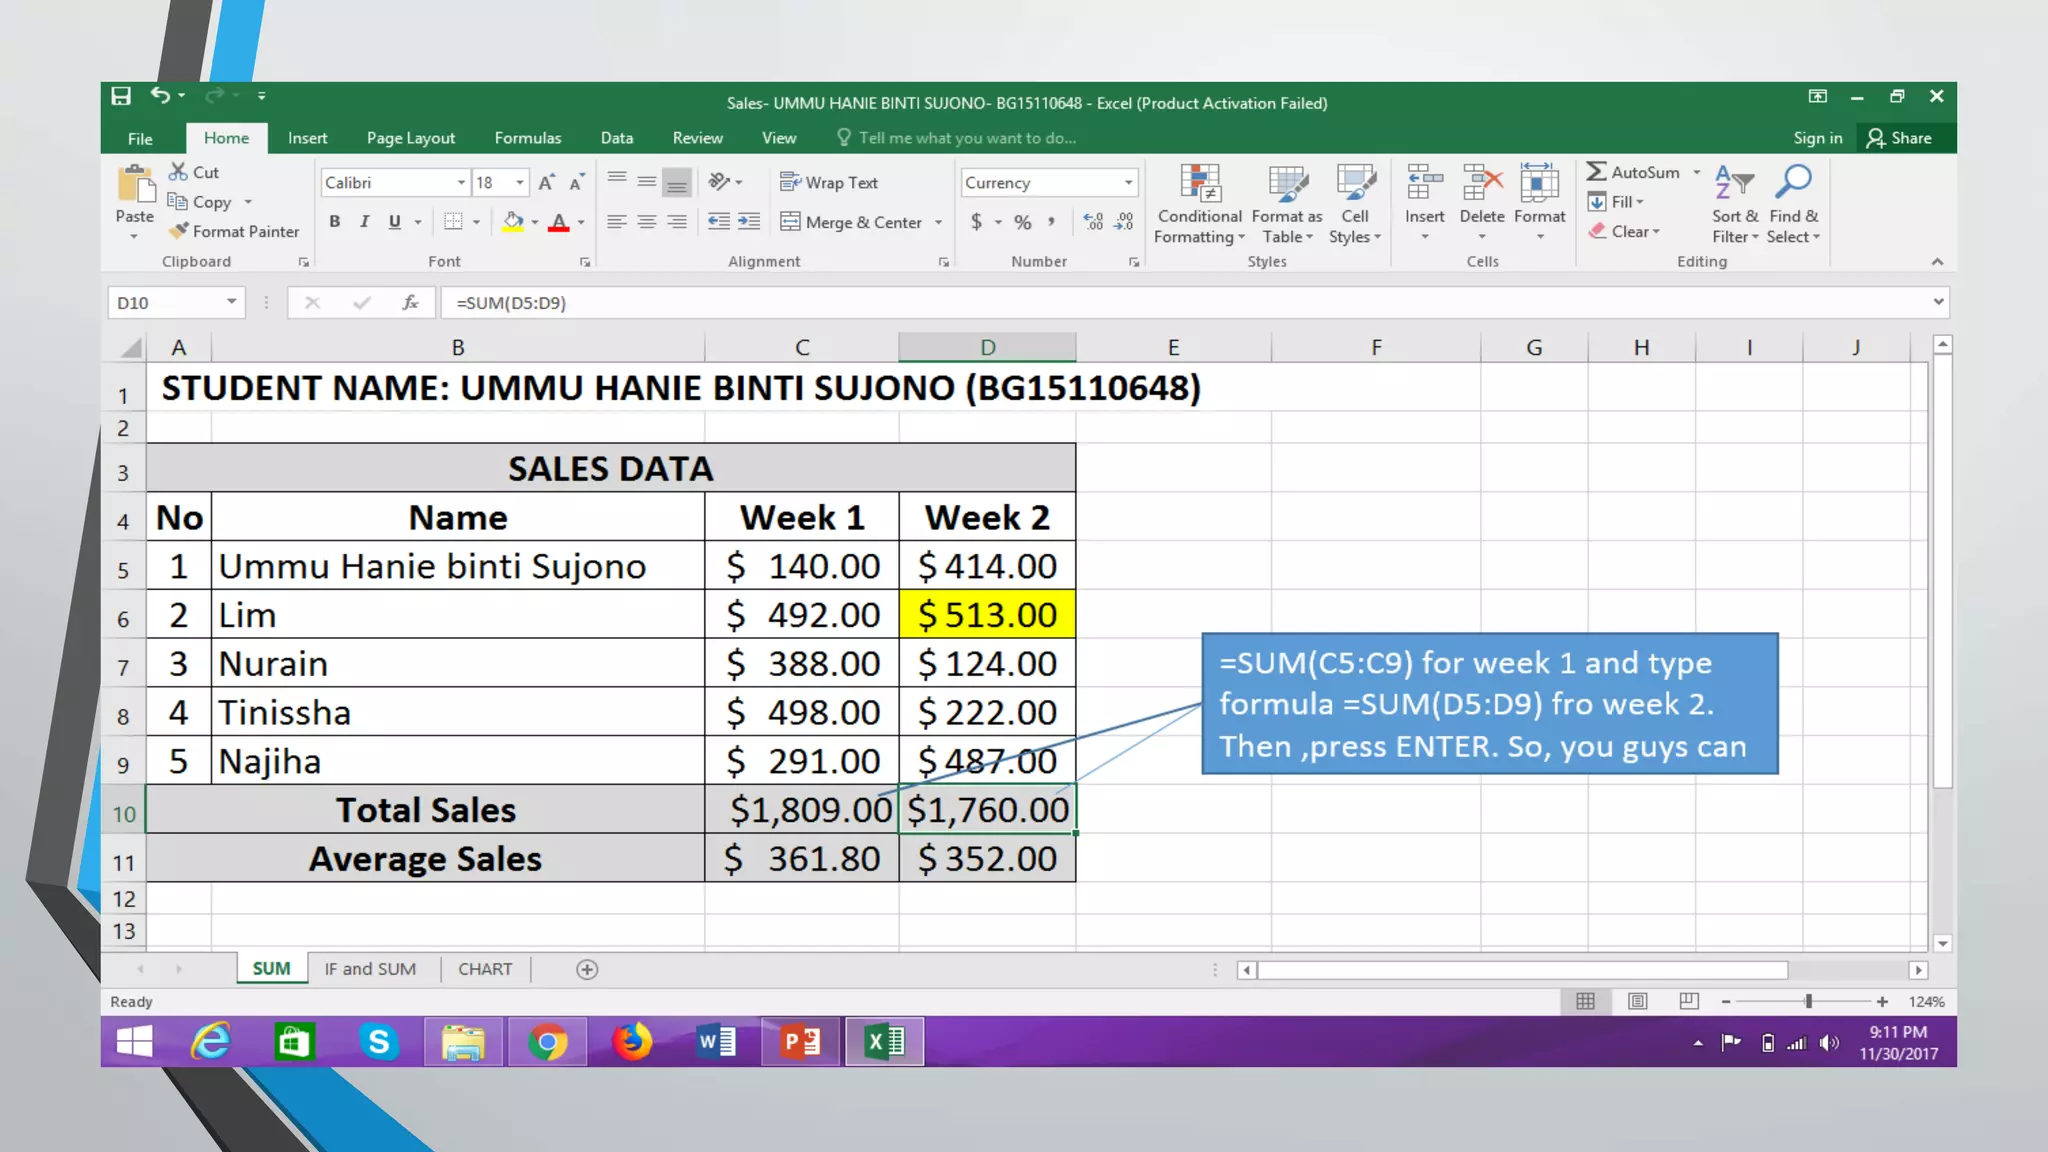Image resolution: width=2048 pixels, height=1152 pixels.
Task: Set center horizontal alignment
Action: 647,222
